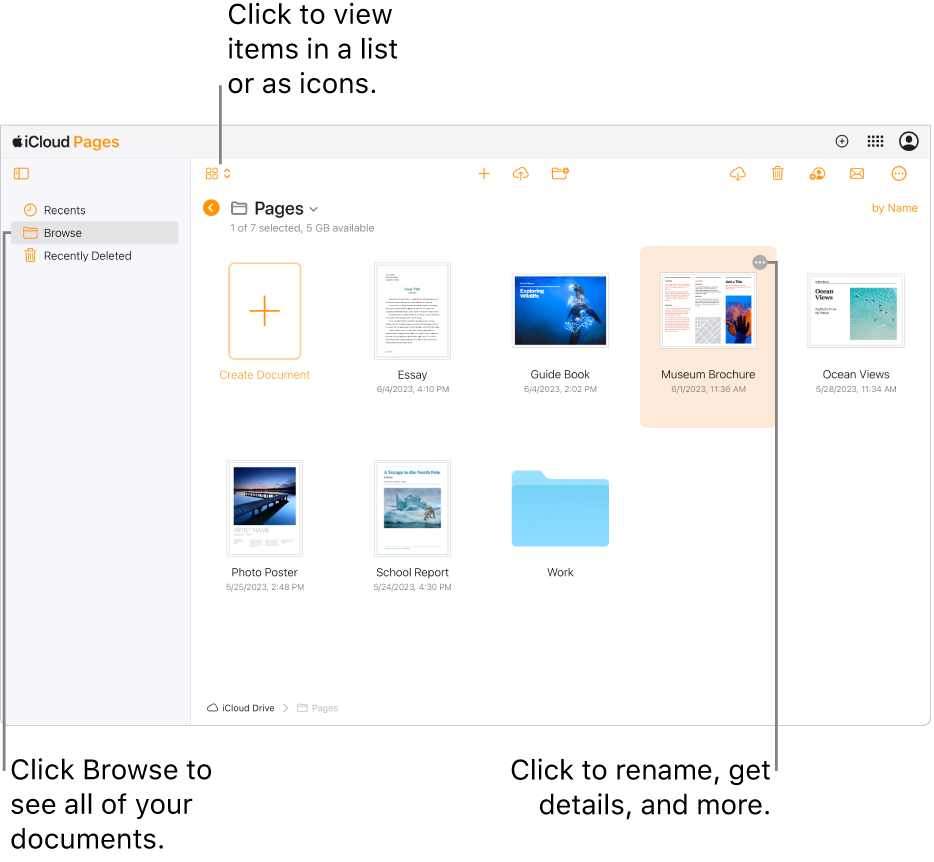Screen dimensions: 934x862
Task: Delete the selected document with trash icon
Action: [777, 174]
